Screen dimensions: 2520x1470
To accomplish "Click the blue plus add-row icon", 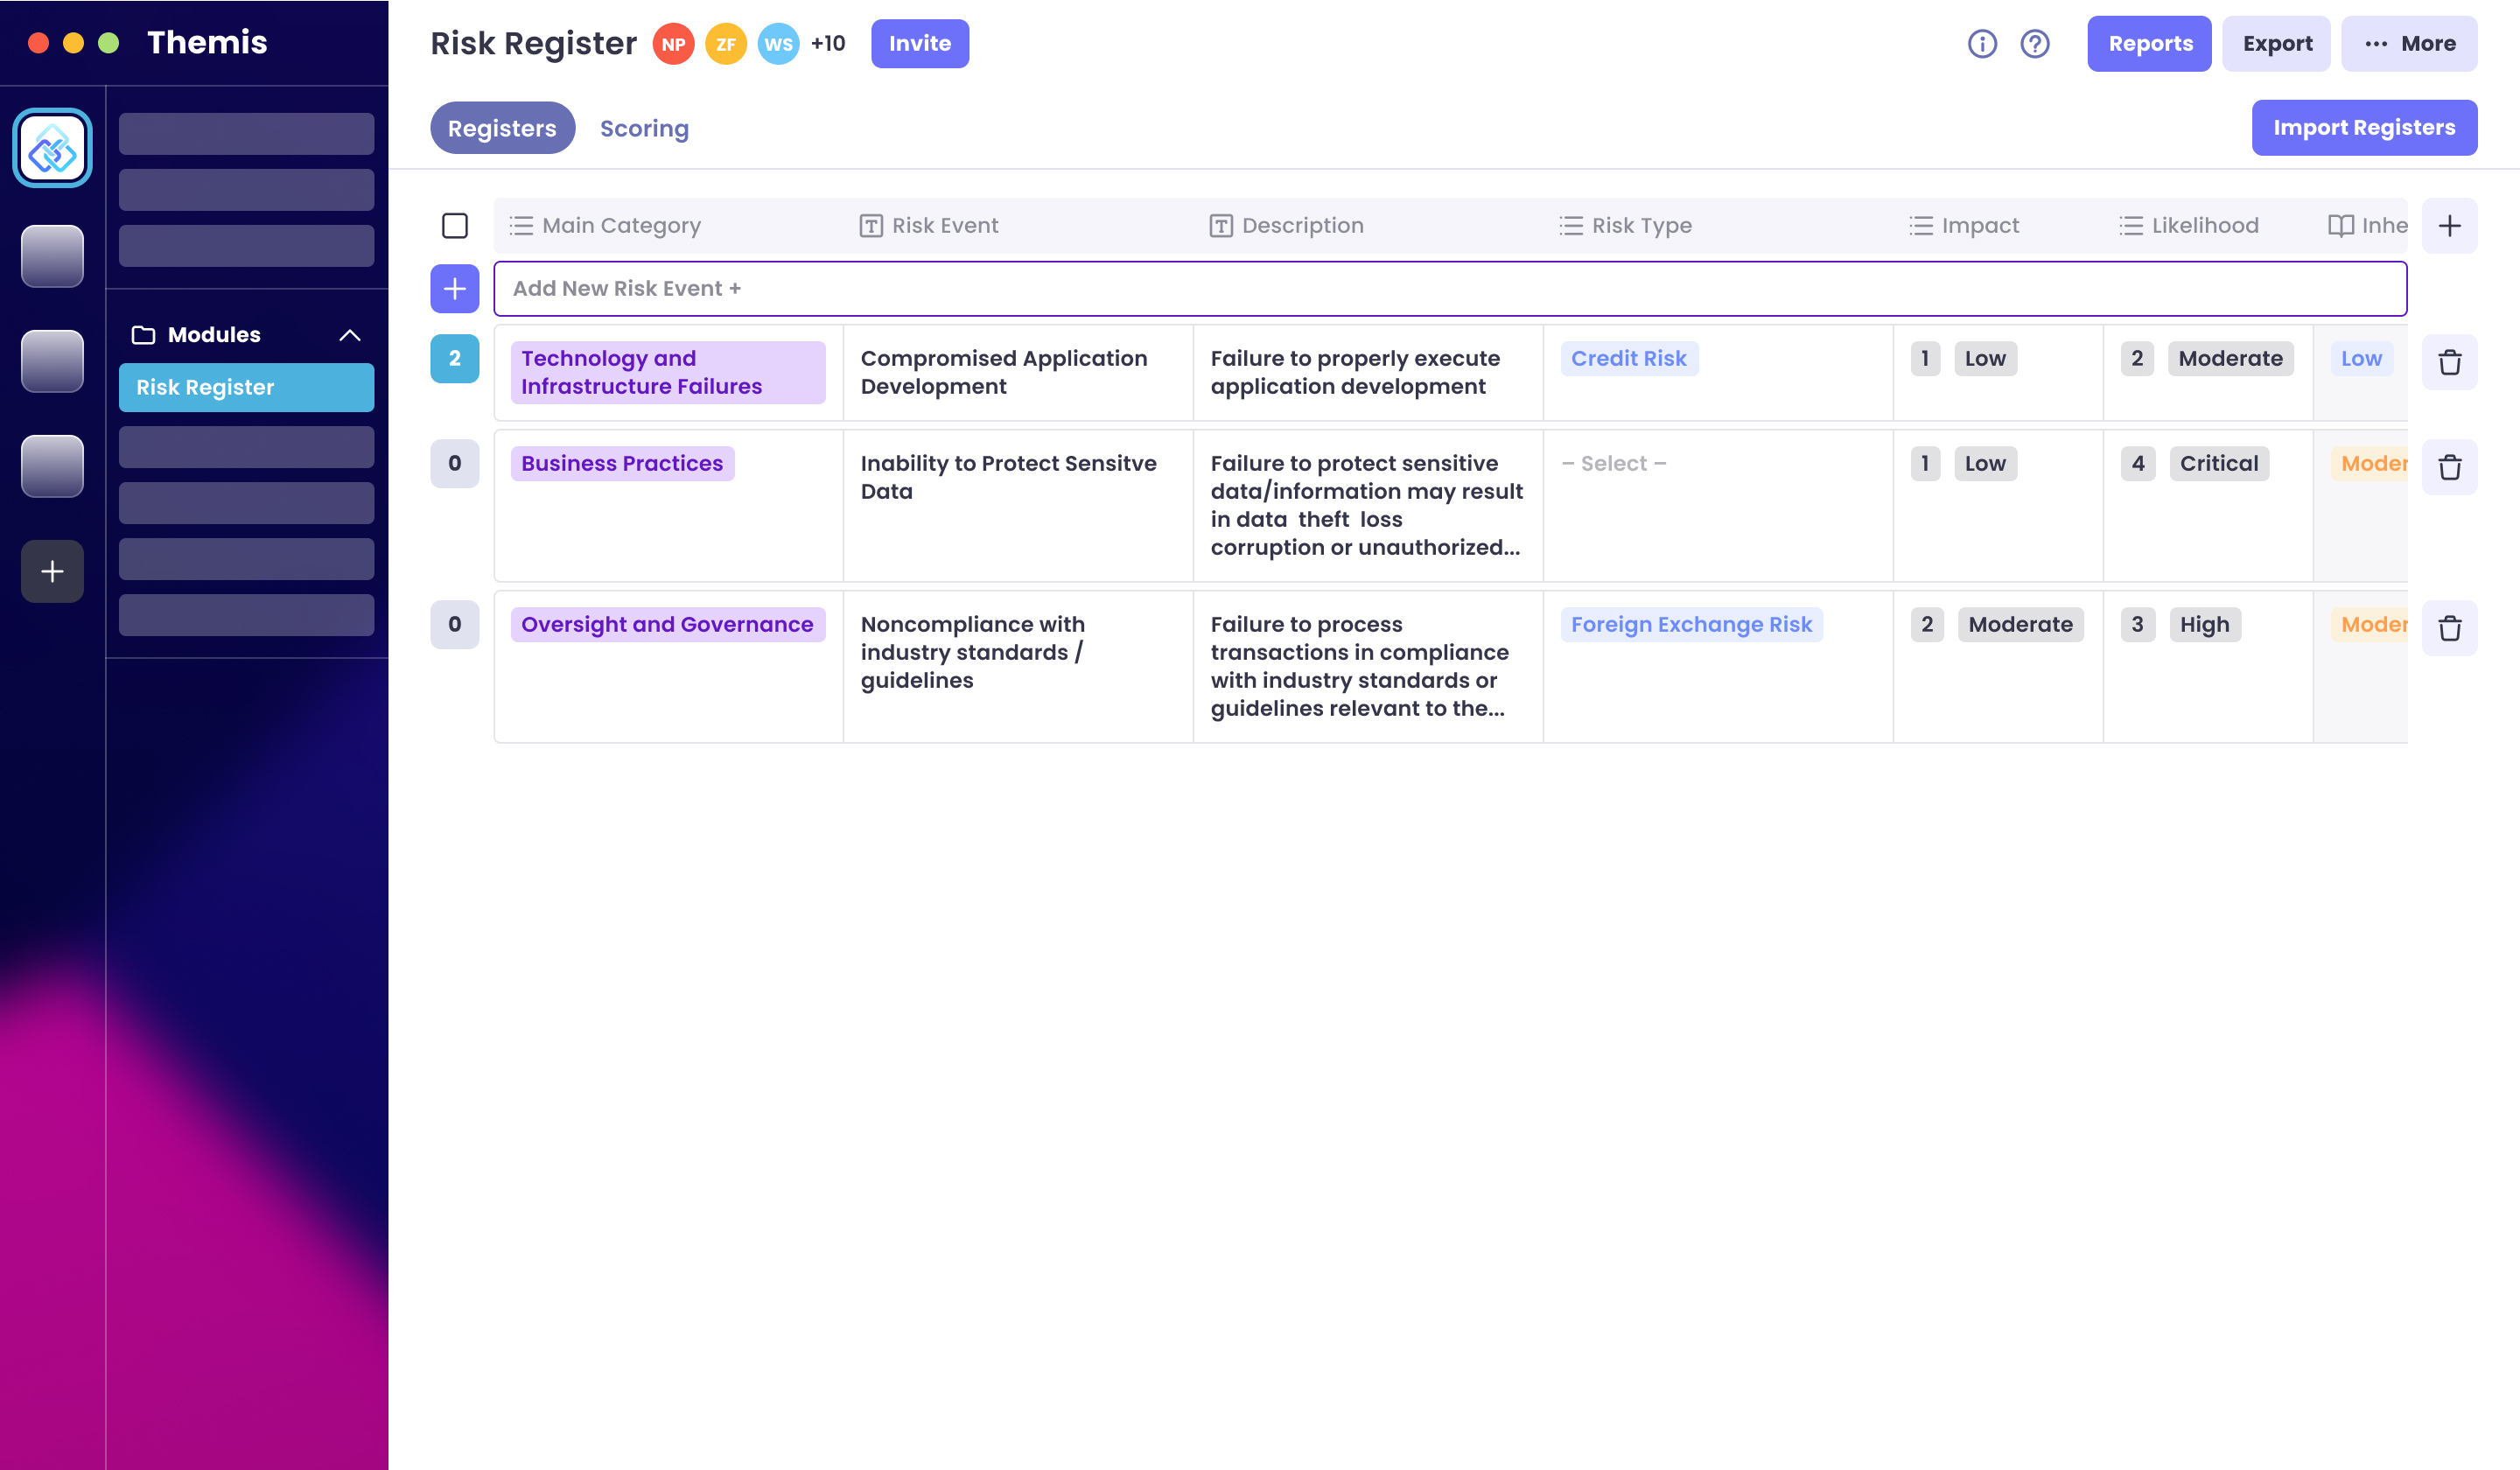I will [454, 289].
